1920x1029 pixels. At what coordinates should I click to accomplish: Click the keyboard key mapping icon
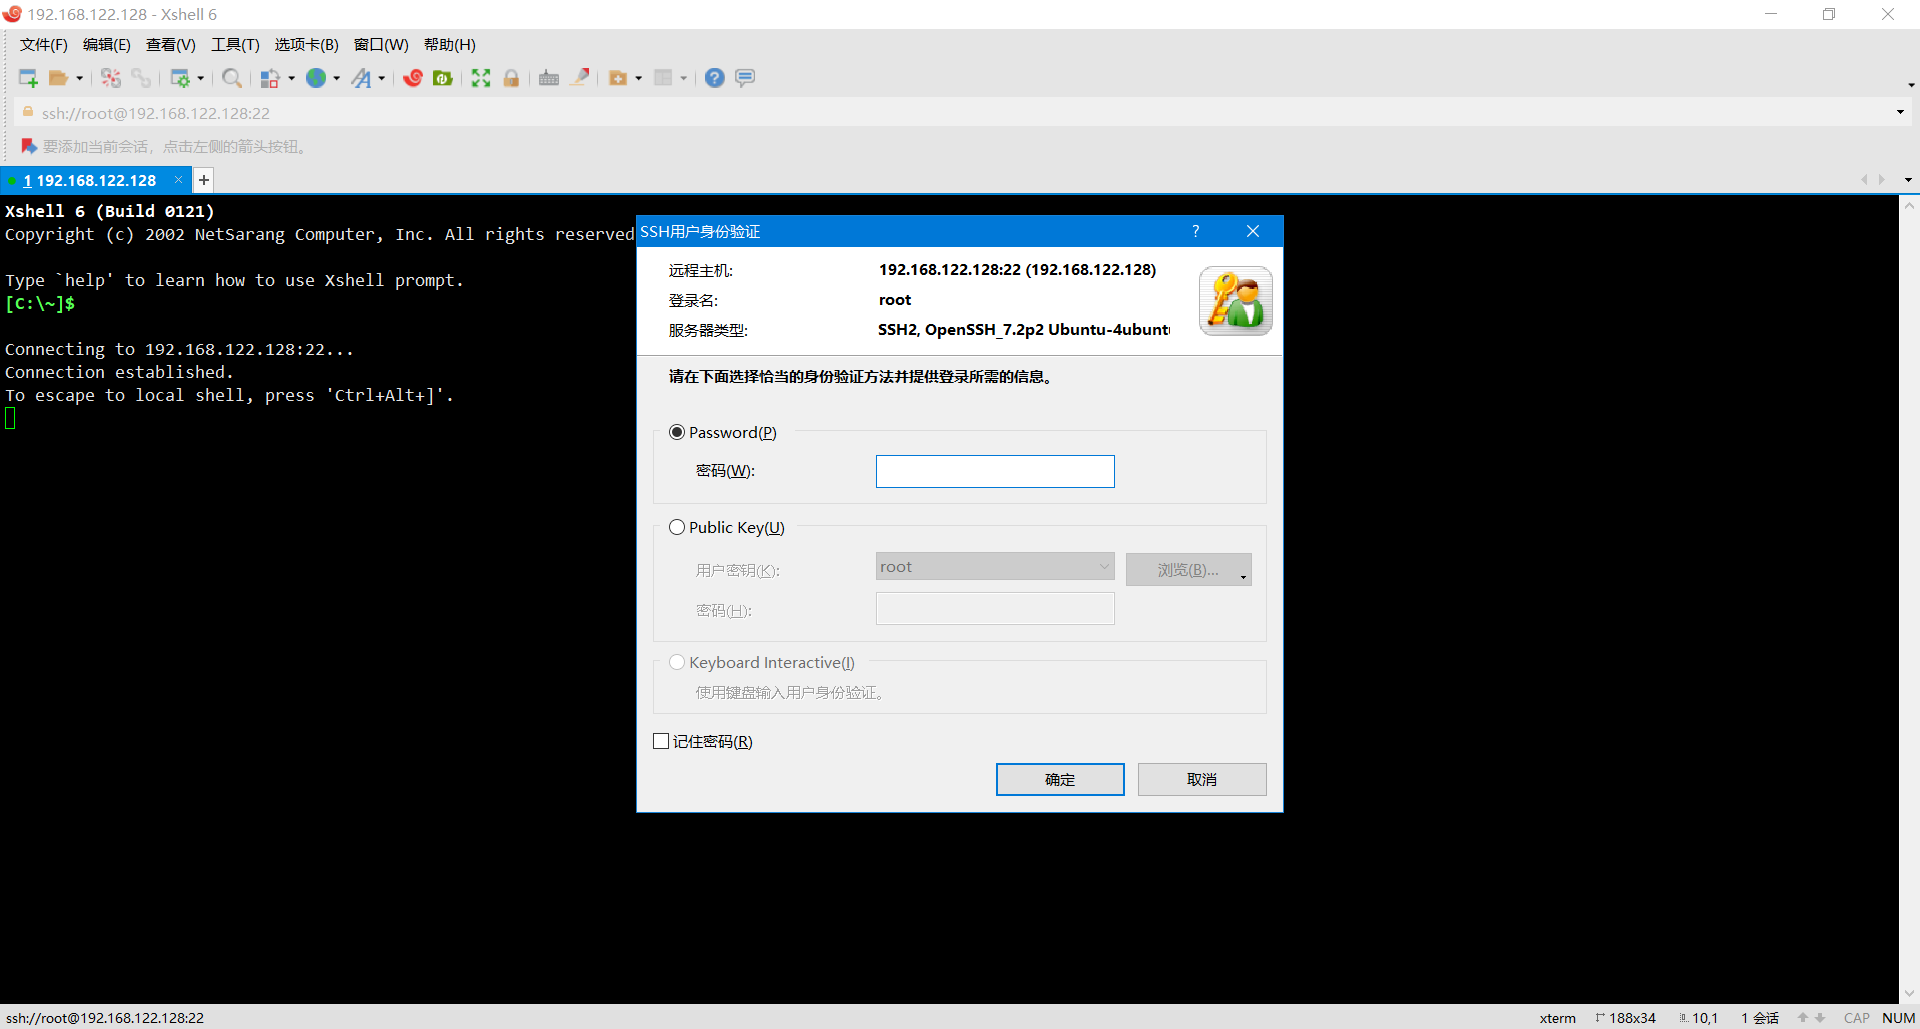(549, 78)
